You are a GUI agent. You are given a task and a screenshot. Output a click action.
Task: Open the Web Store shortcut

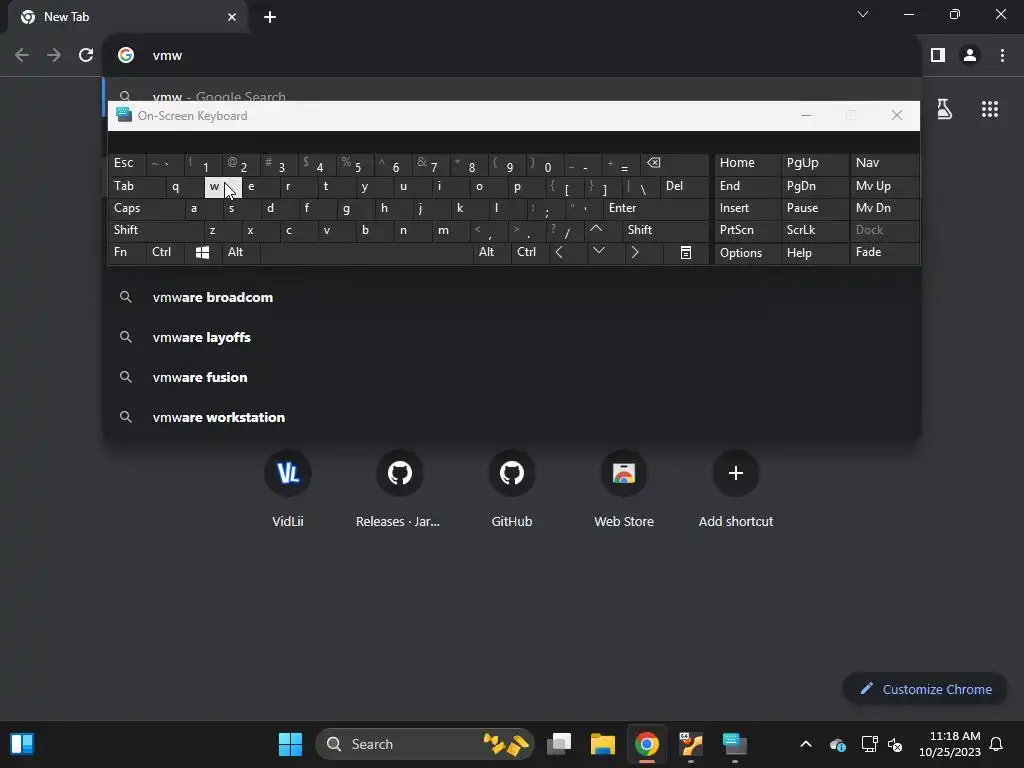point(624,488)
